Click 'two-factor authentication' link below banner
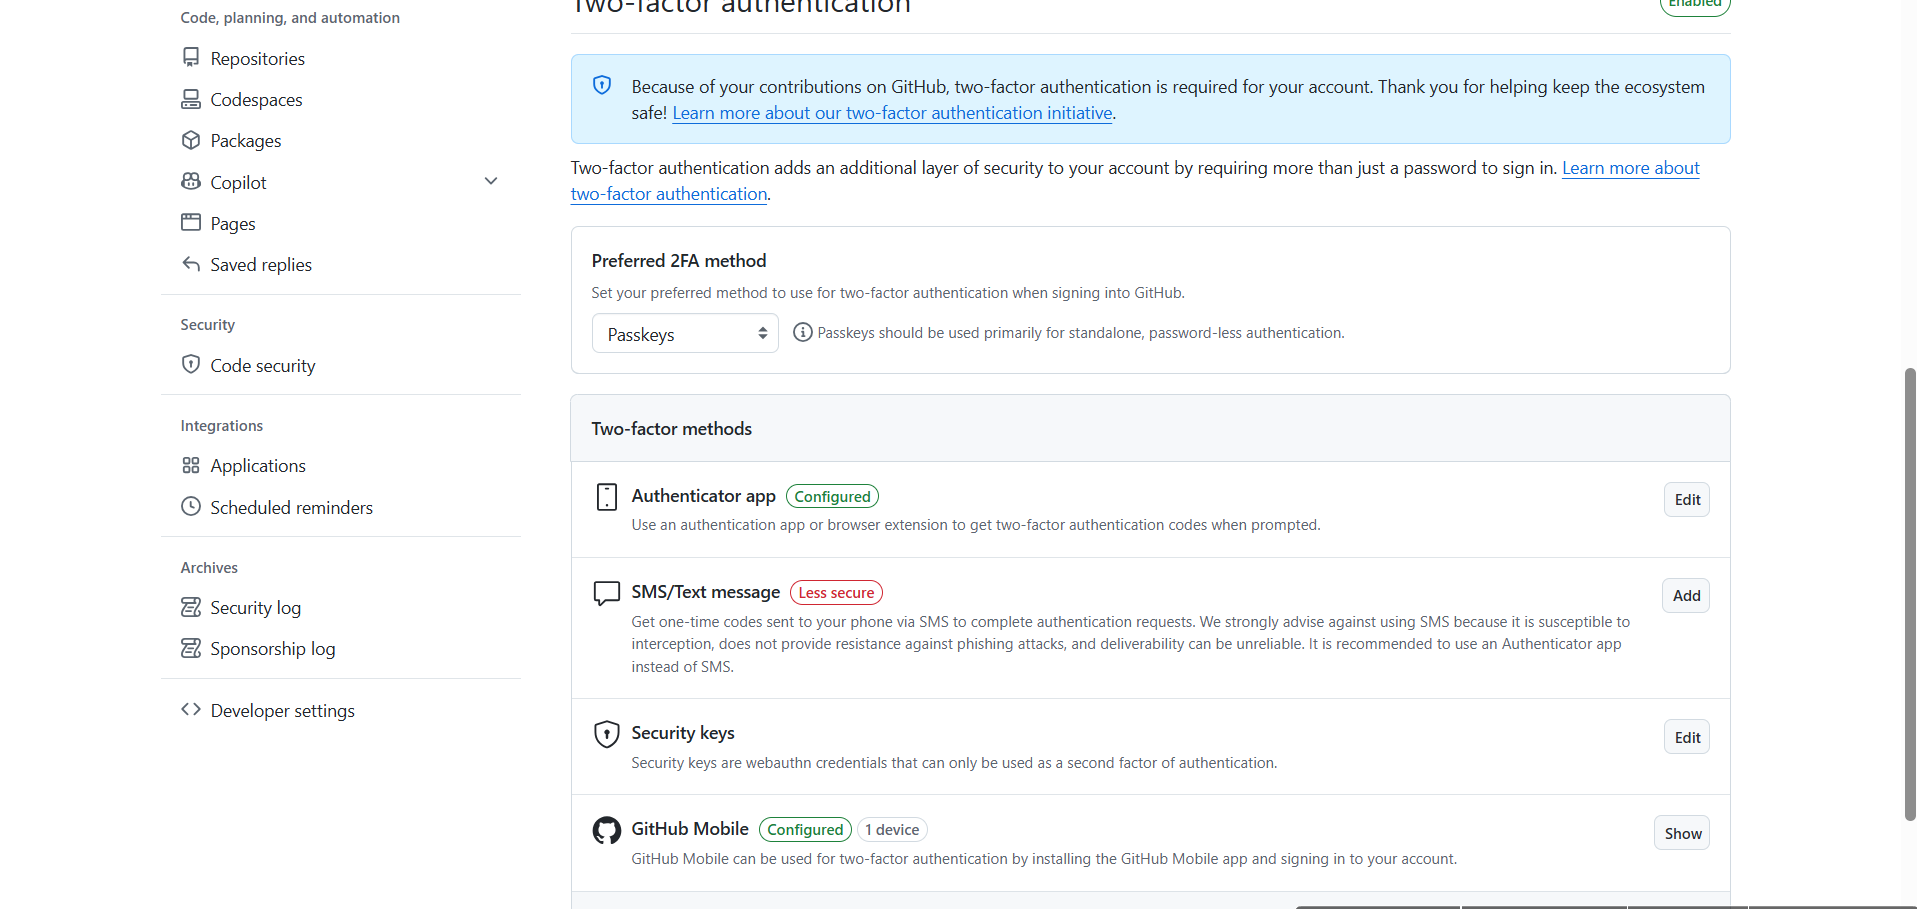This screenshot has width=1917, height=909. click(669, 194)
